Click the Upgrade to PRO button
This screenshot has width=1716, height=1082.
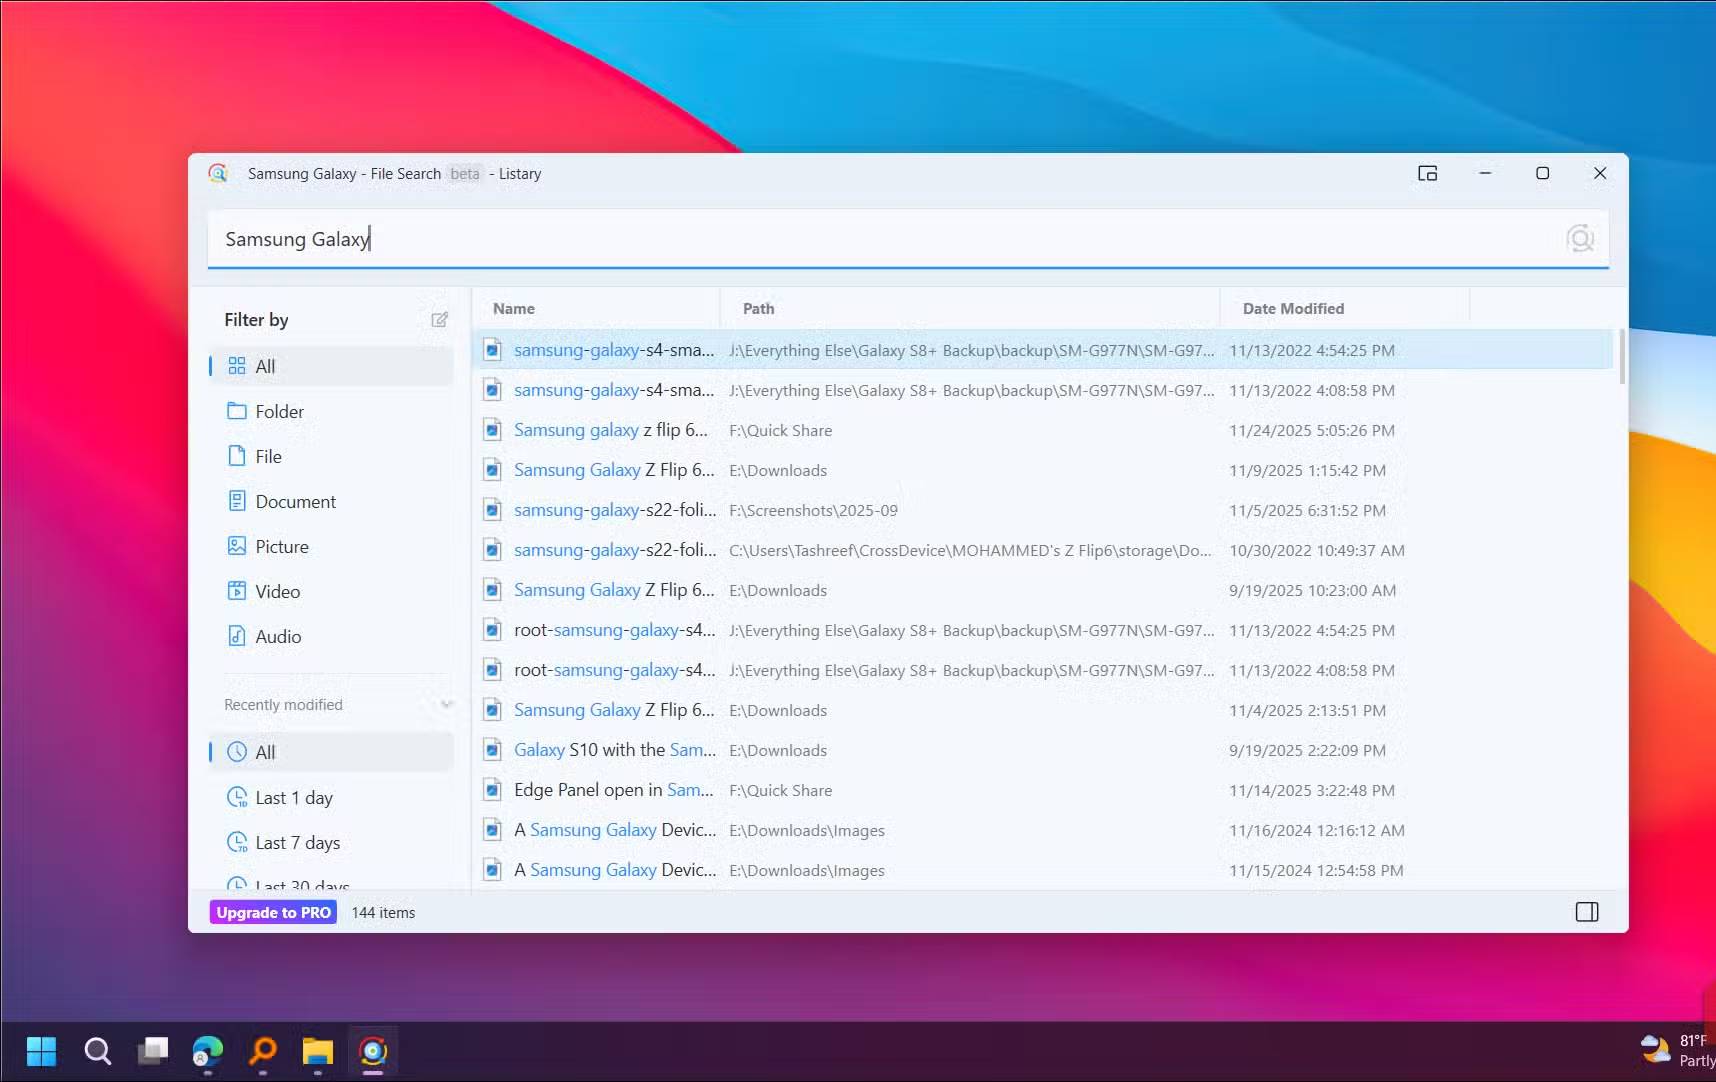click(x=273, y=912)
